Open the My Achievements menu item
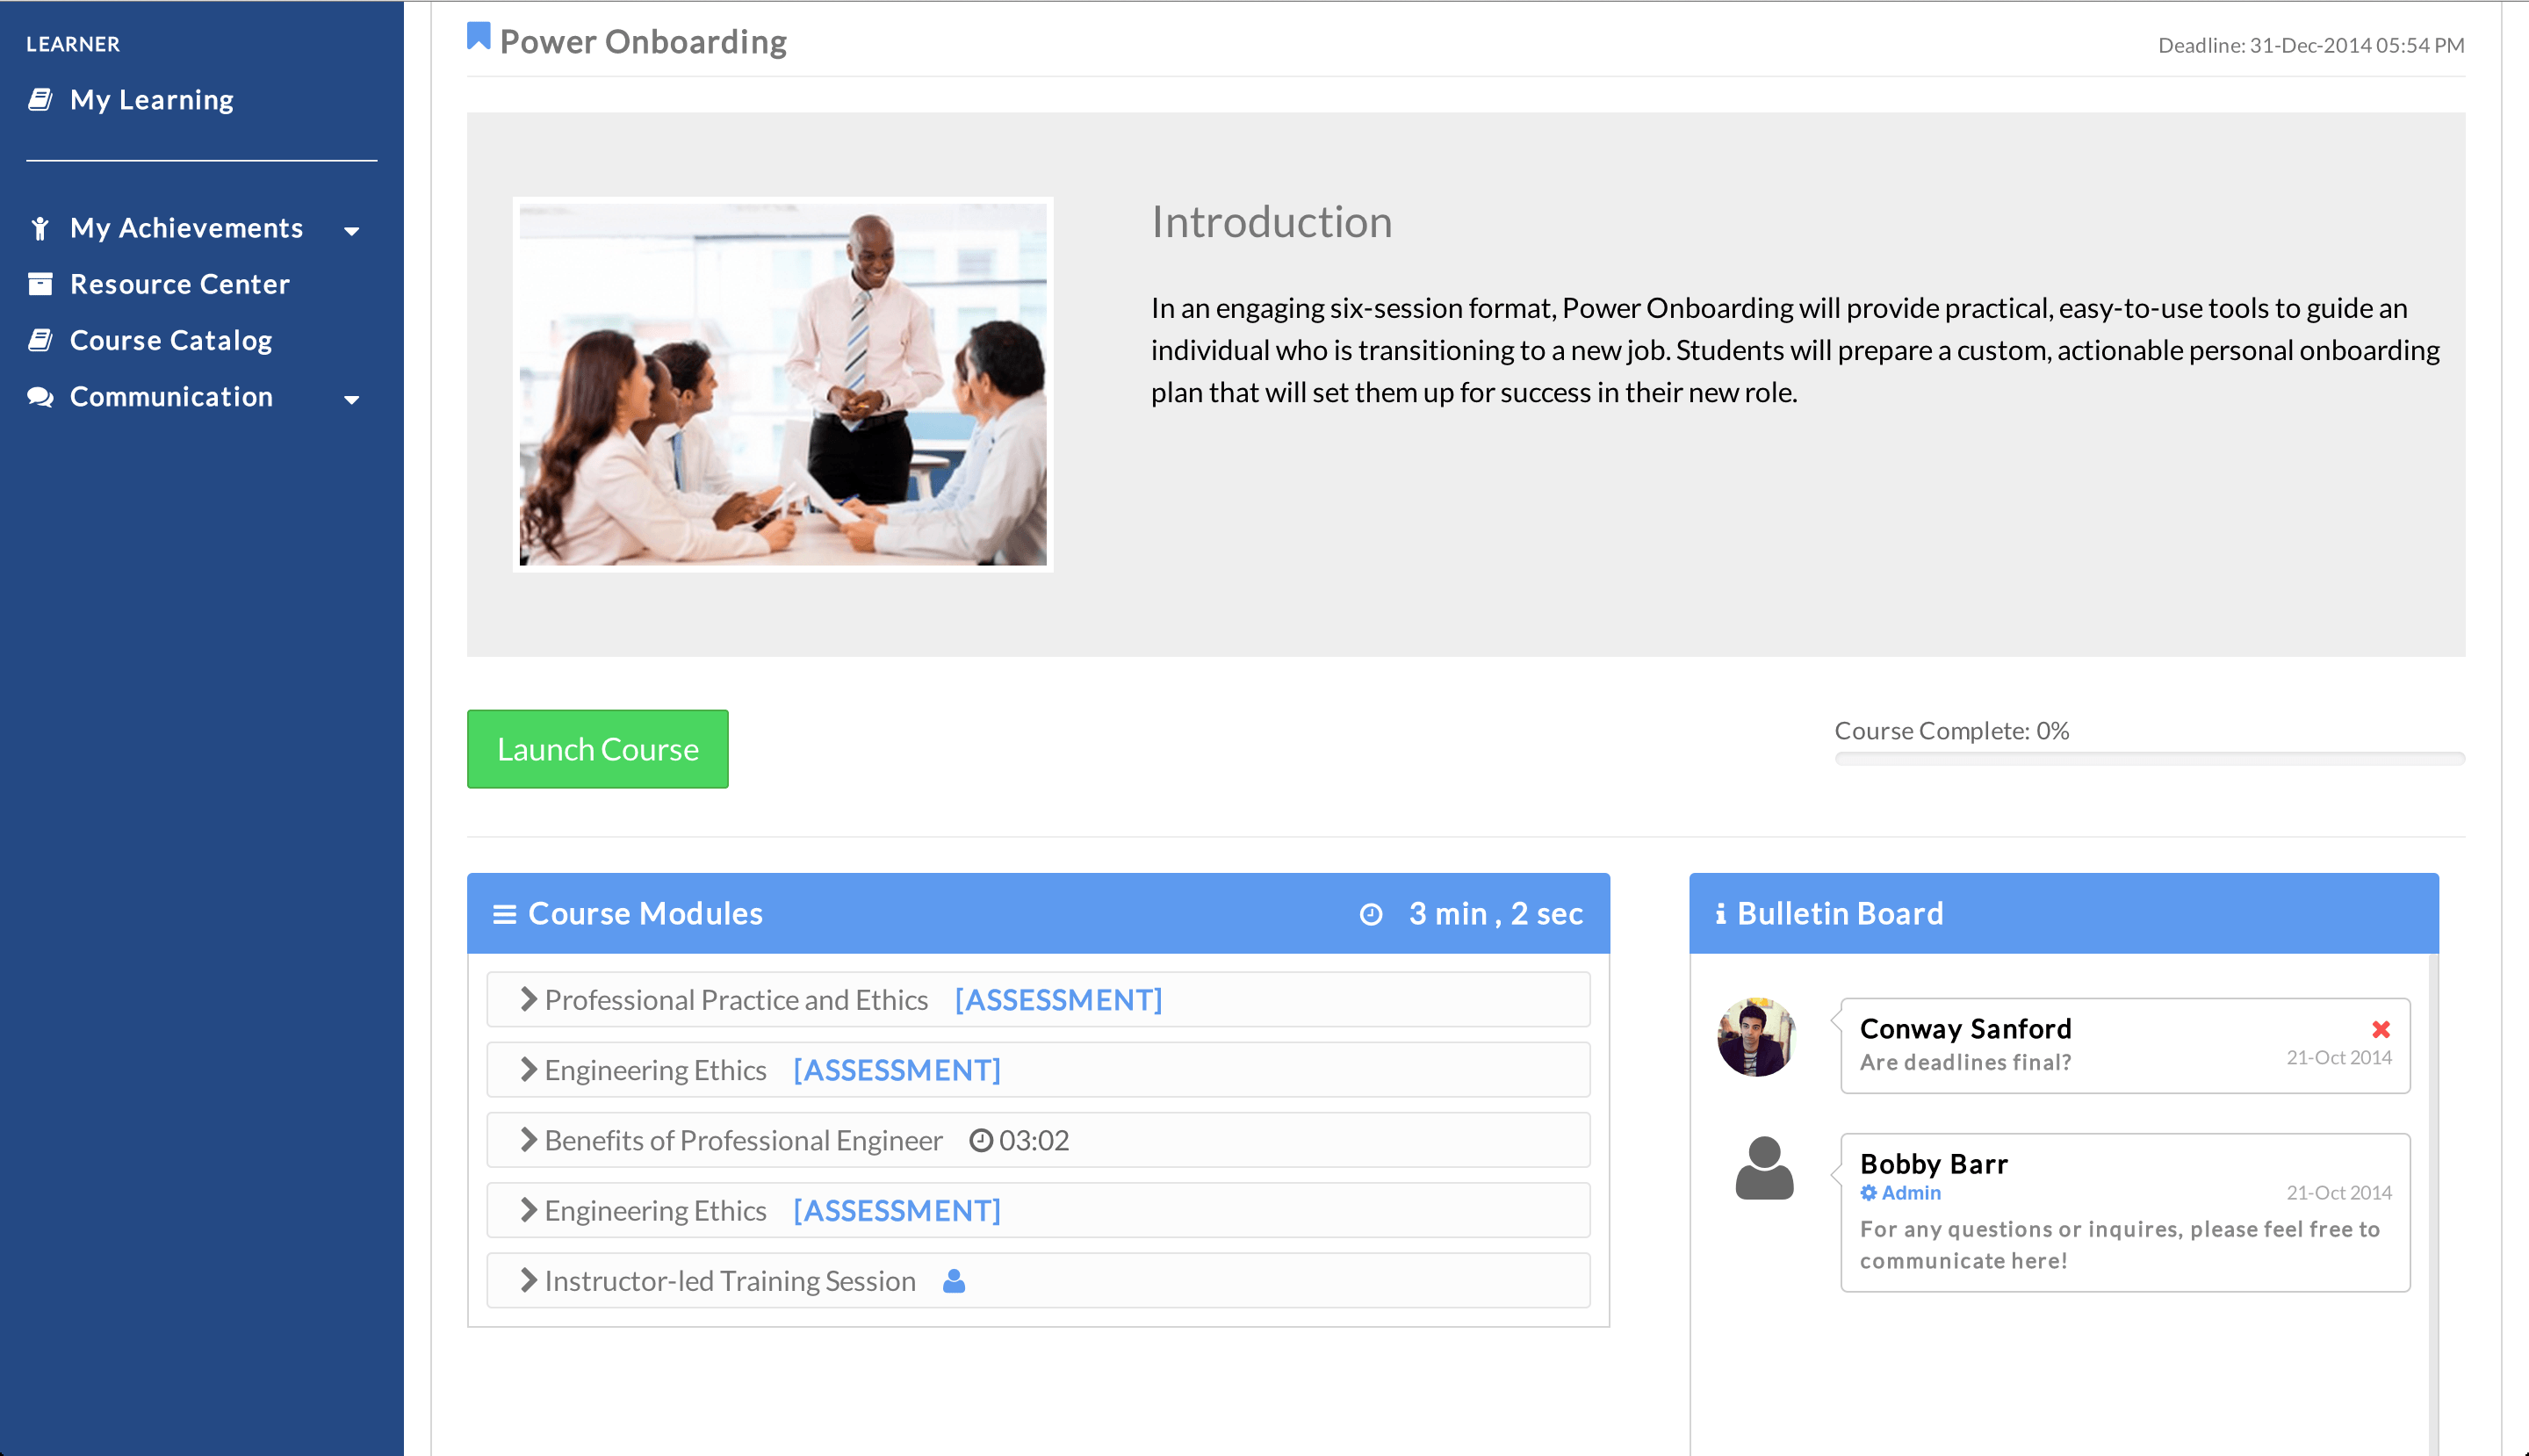The image size is (2529, 1456). [186, 228]
